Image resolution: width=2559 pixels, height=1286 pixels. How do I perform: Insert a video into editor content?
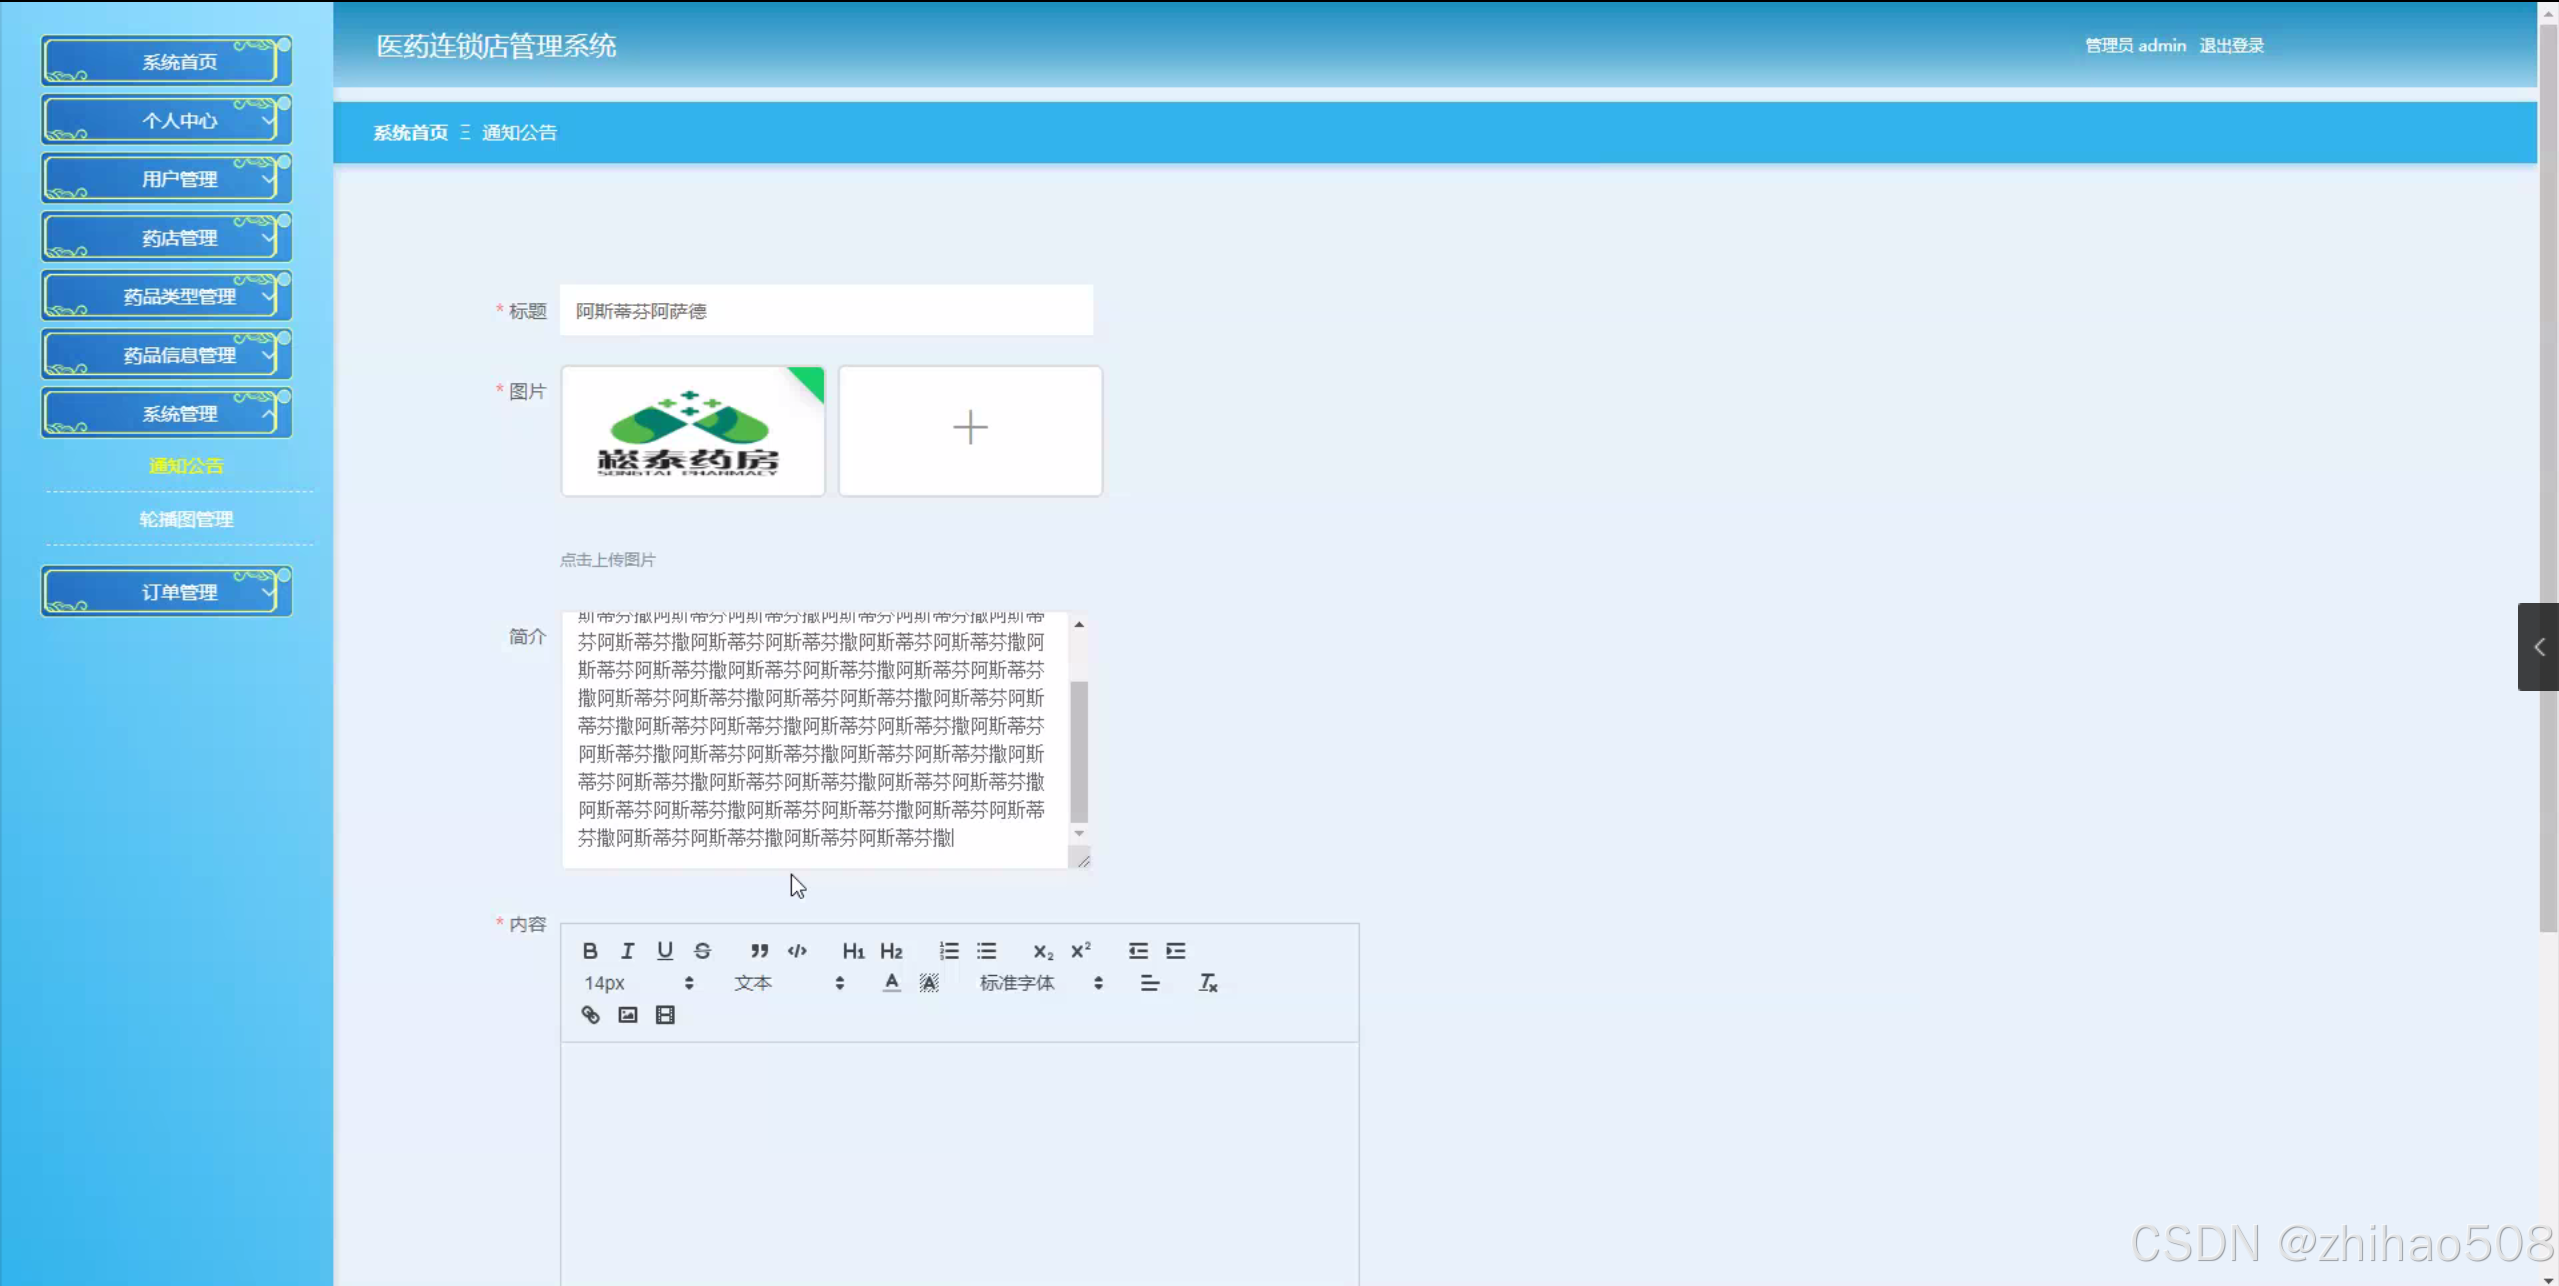click(665, 1015)
